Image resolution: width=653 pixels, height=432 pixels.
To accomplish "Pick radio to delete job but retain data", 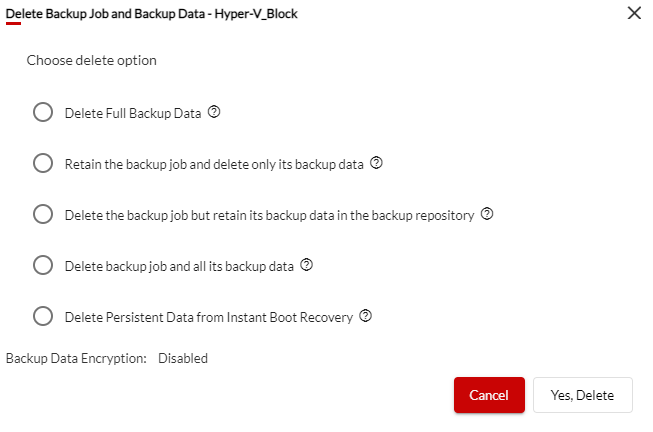I will pyautogui.click(x=43, y=214).
